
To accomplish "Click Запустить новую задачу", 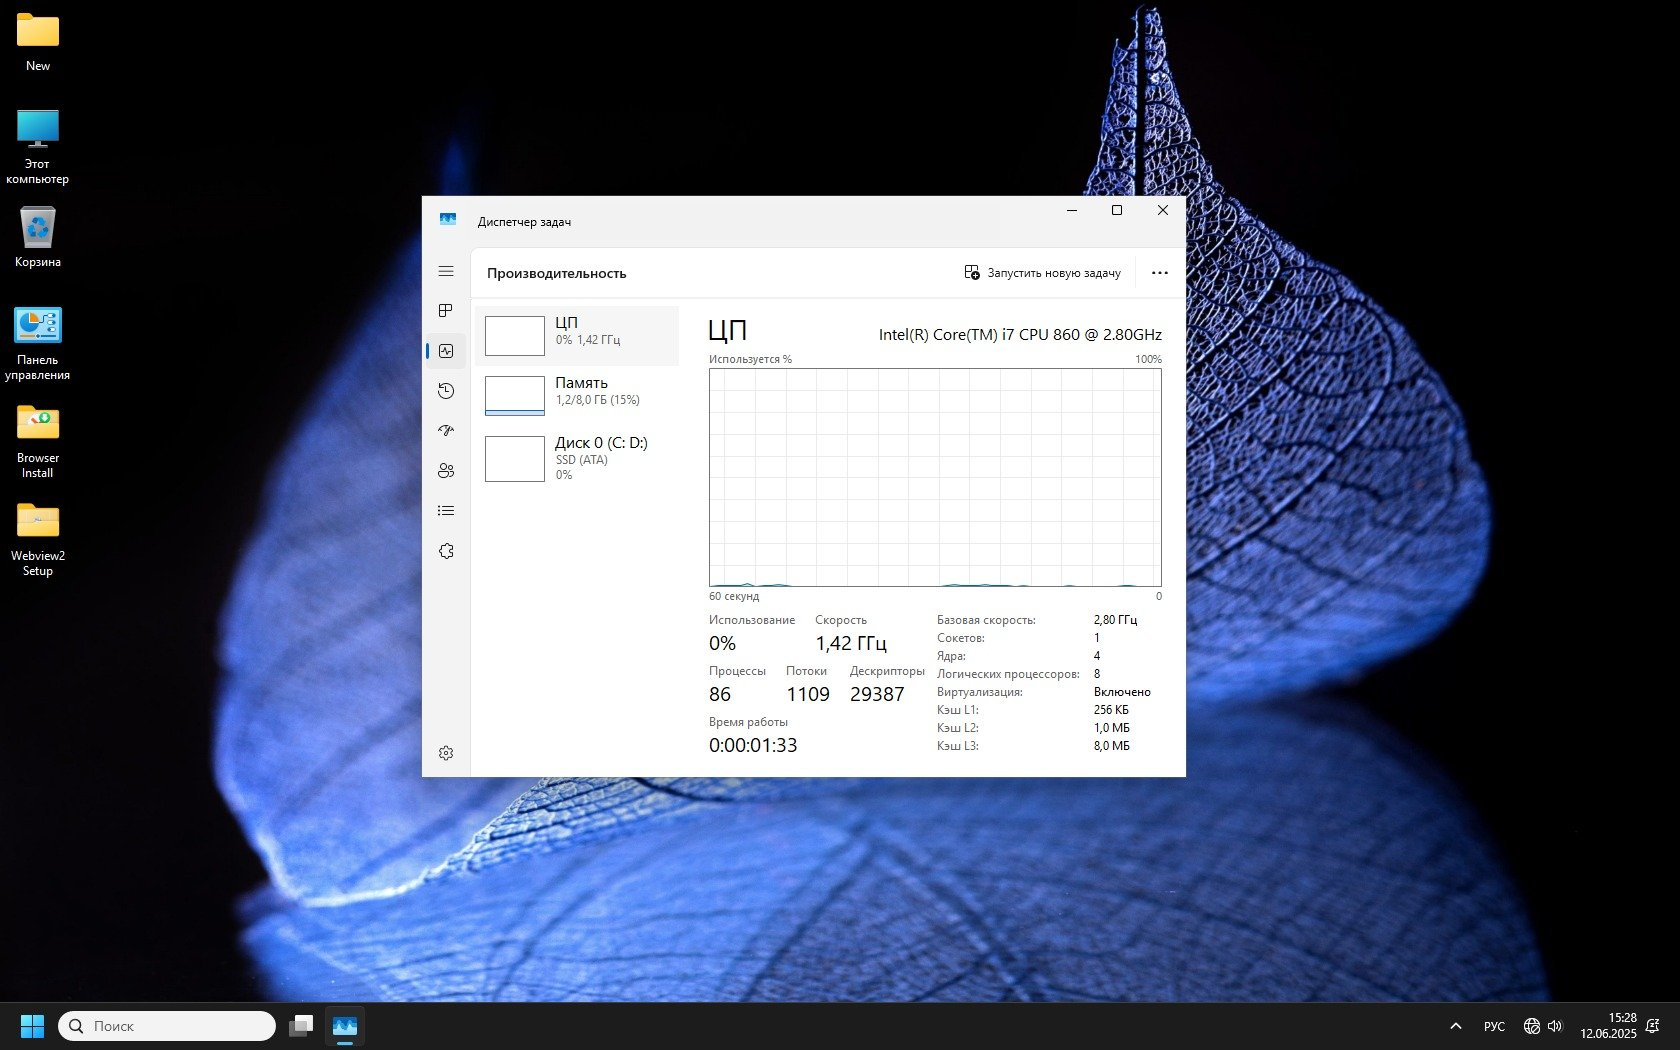I will (x=1043, y=272).
